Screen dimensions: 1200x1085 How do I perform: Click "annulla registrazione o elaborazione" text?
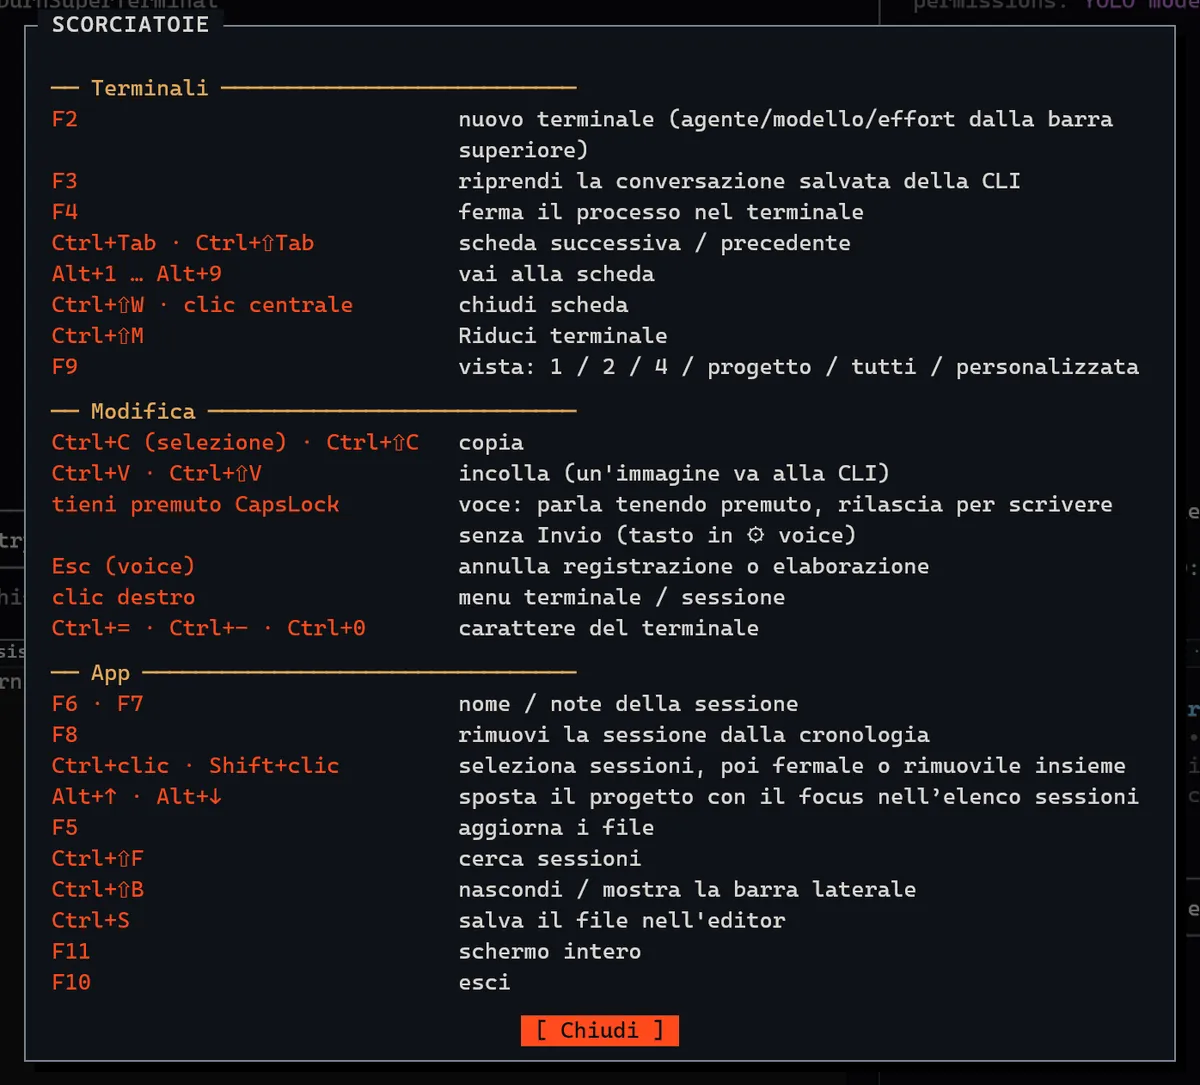point(694,566)
